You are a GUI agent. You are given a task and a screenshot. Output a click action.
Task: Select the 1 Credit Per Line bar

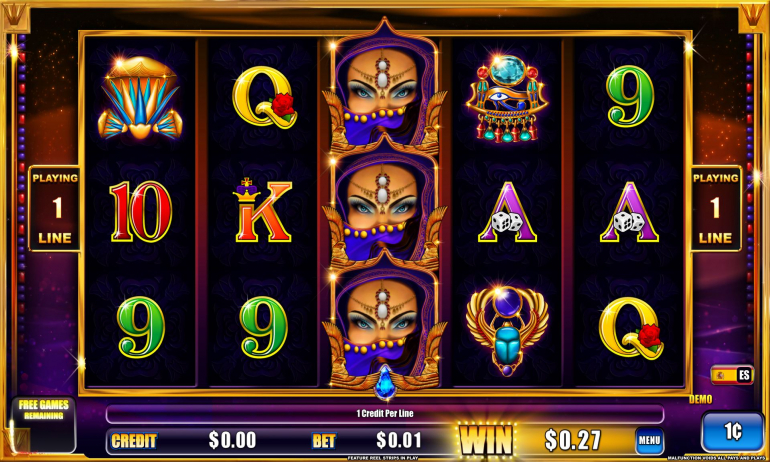pyautogui.click(x=385, y=414)
